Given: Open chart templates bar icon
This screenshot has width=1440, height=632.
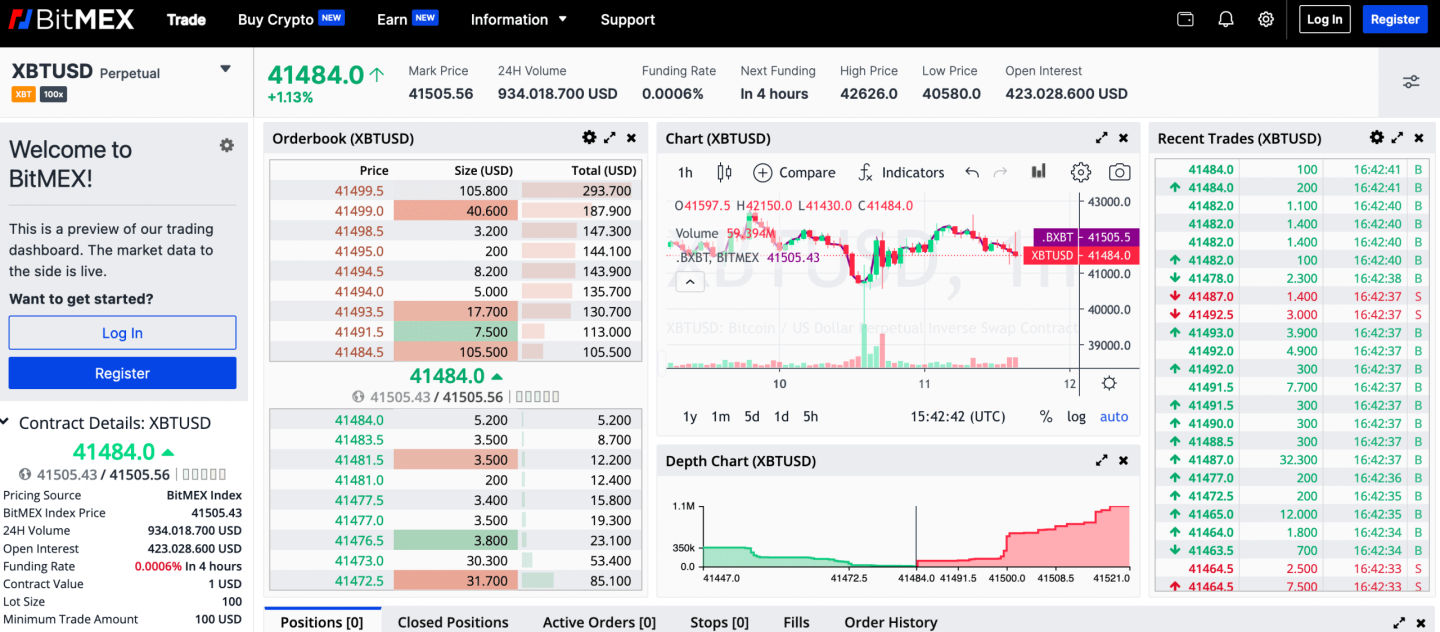Looking at the screenshot, I should point(1039,172).
